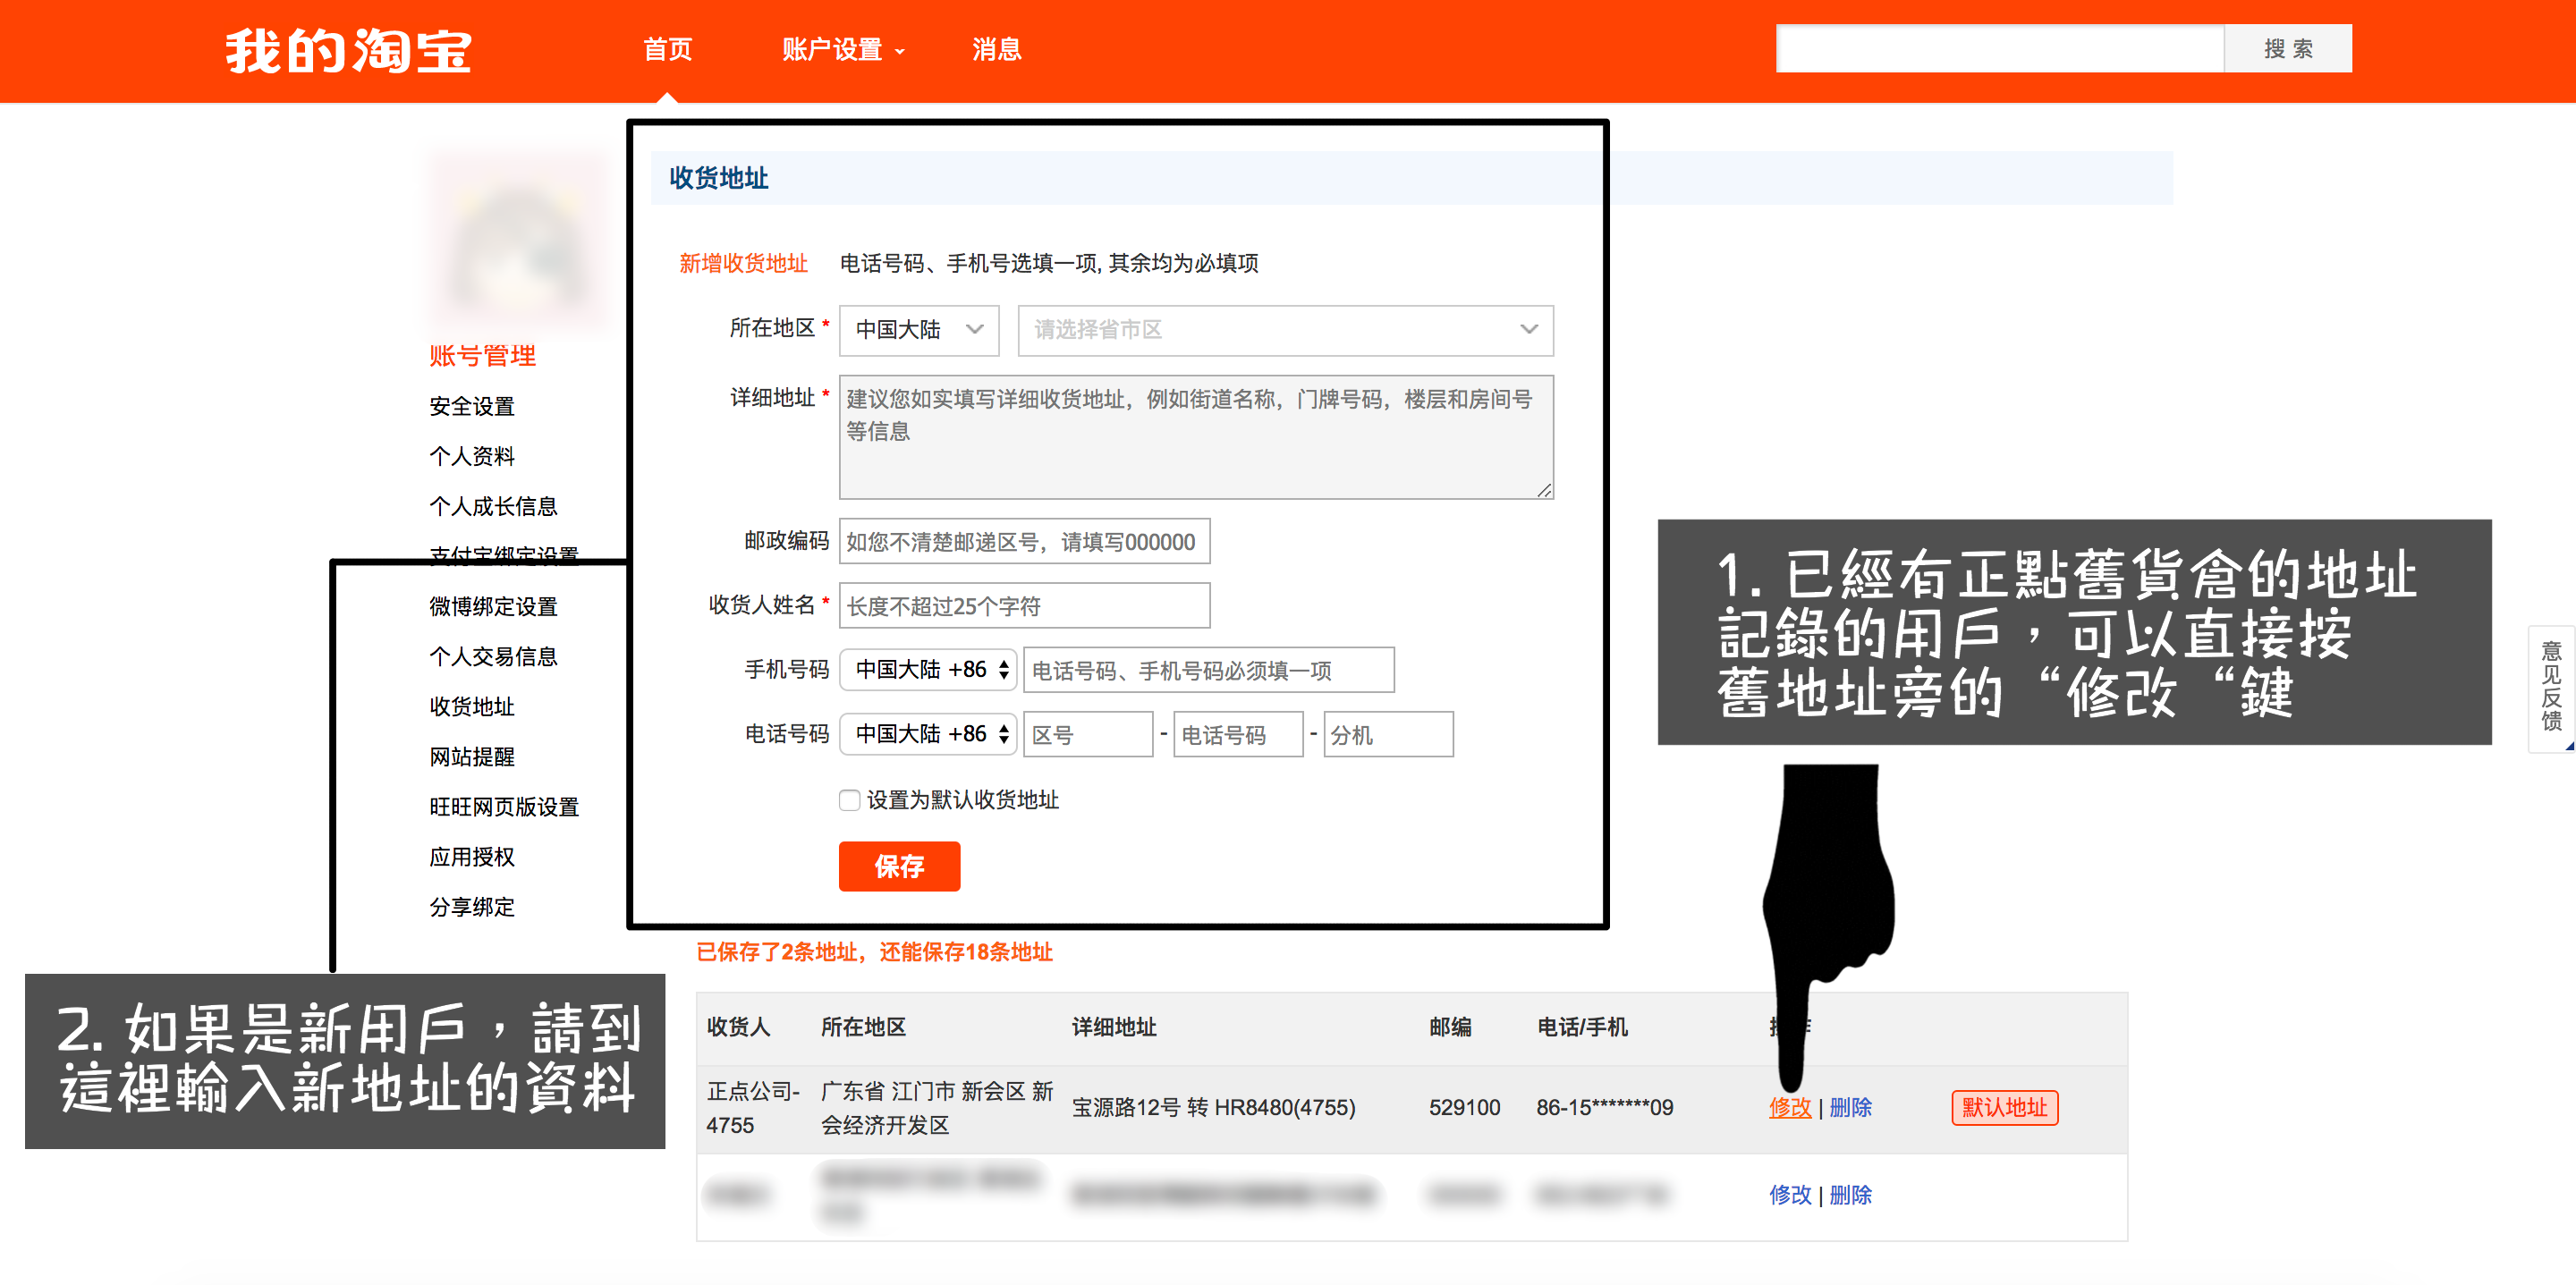The width and height of the screenshot is (2576, 1285).
Task: Open 收货地址 in the sidebar
Action: 472,706
